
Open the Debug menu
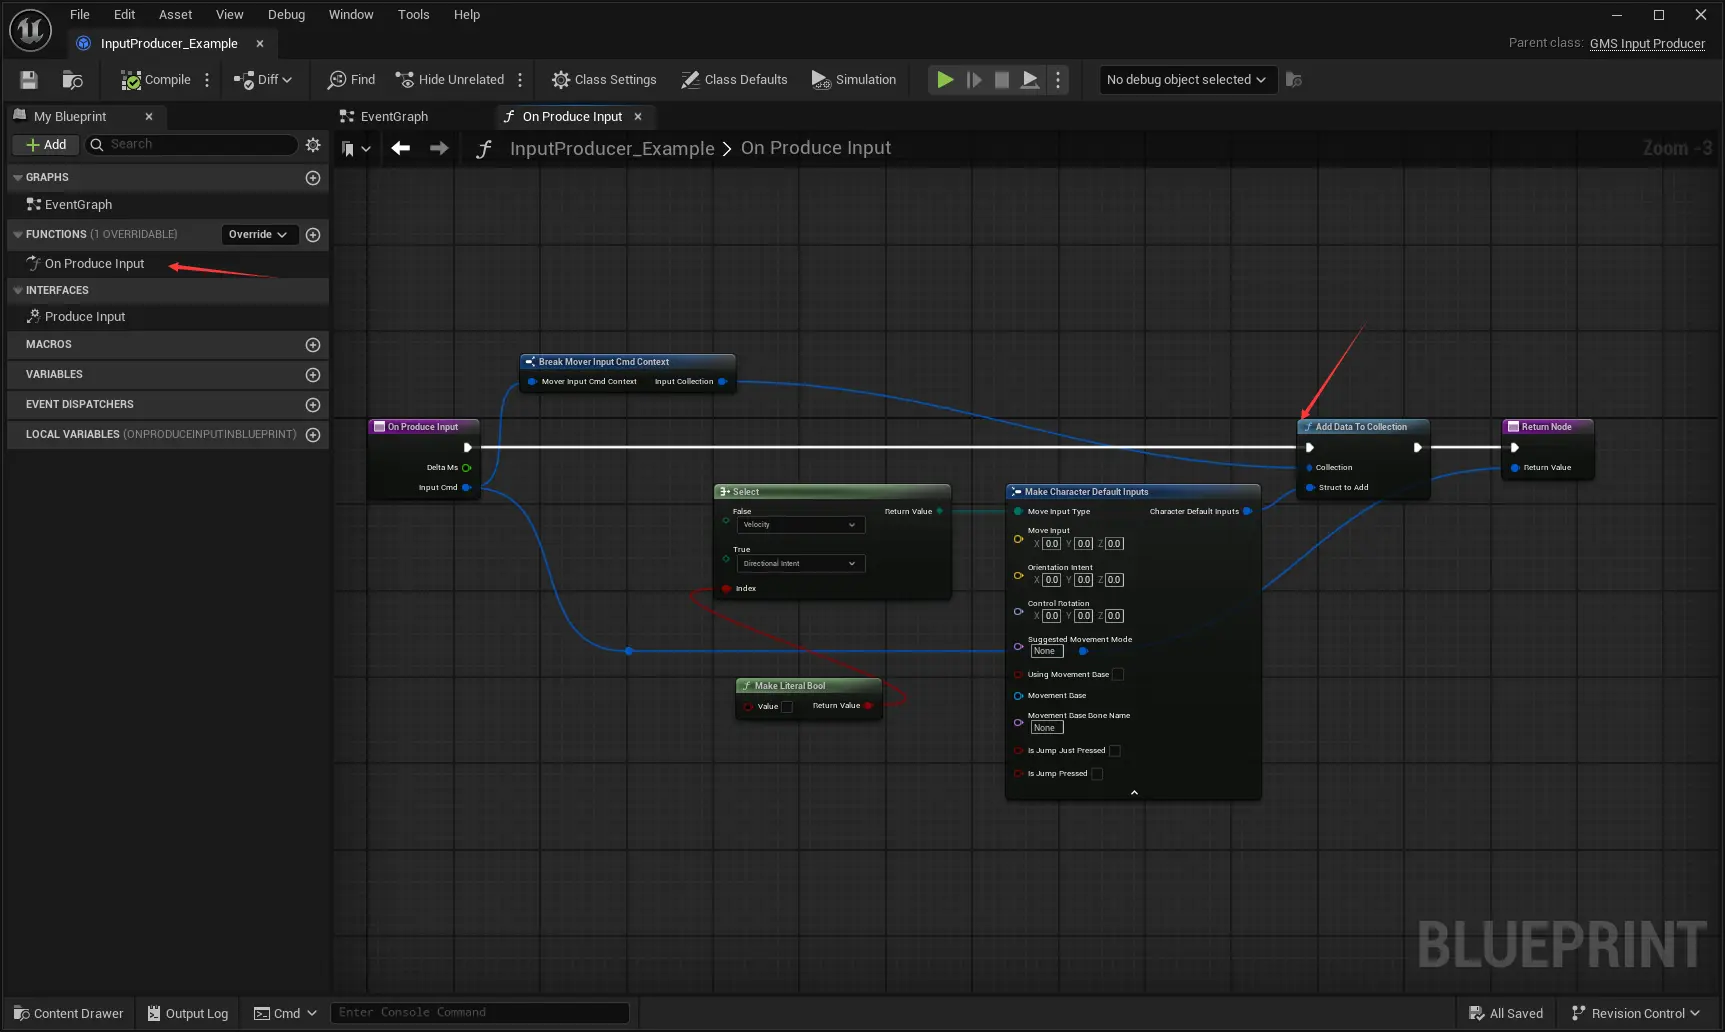(x=286, y=14)
